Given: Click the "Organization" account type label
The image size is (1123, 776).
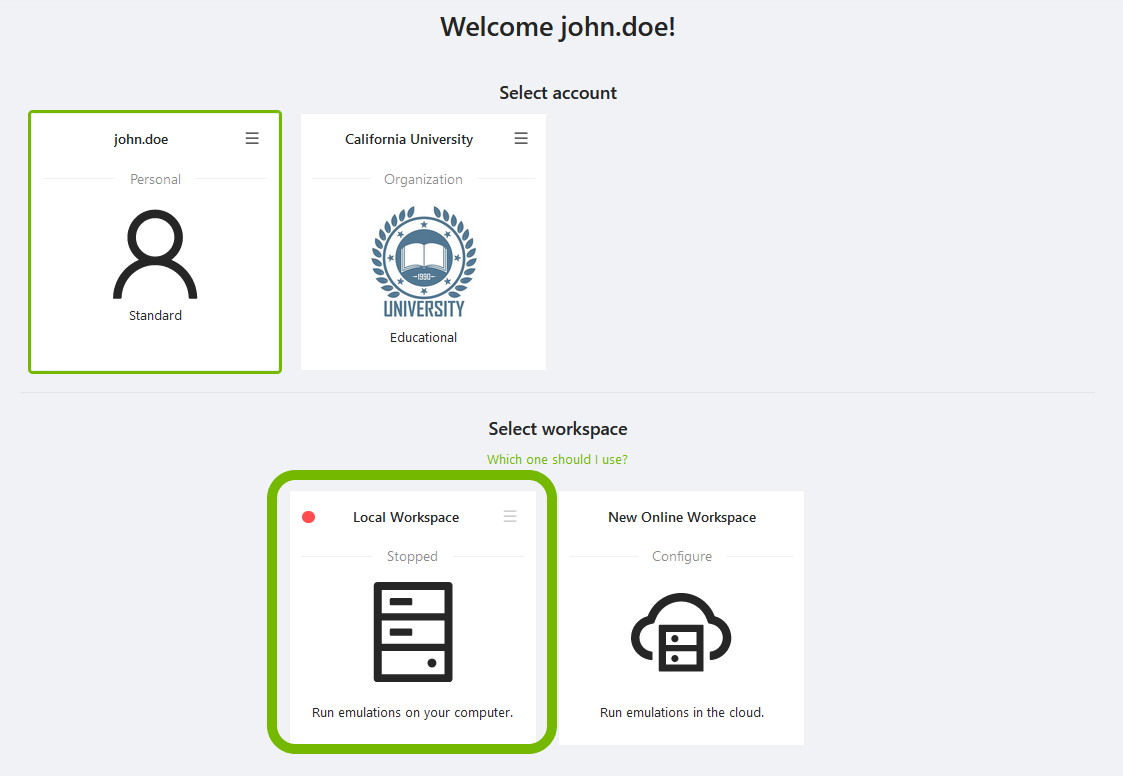Looking at the screenshot, I should click(x=424, y=180).
